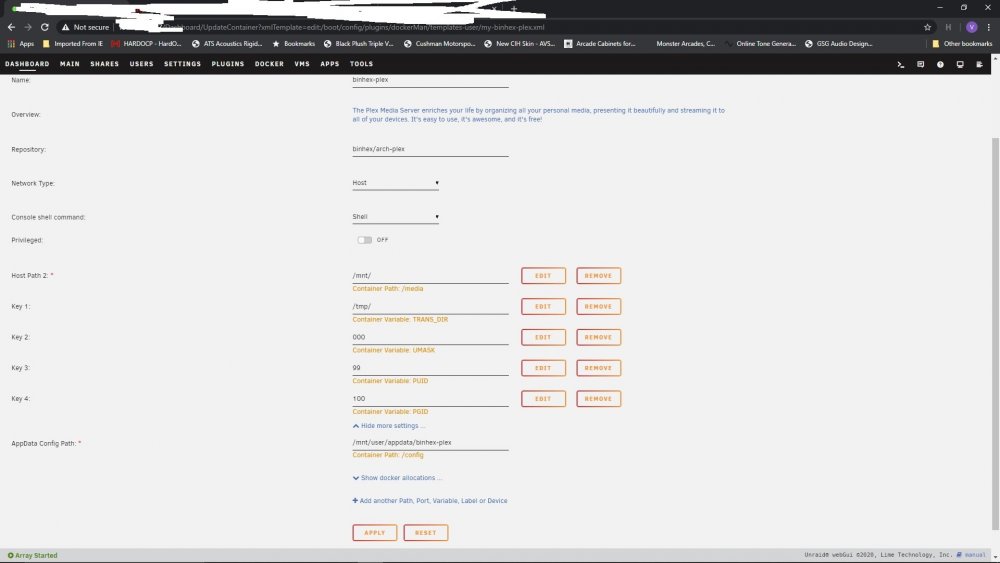Edit the Key 3 PUID variable
The width and height of the screenshot is (1000, 563).
click(x=543, y=368)
